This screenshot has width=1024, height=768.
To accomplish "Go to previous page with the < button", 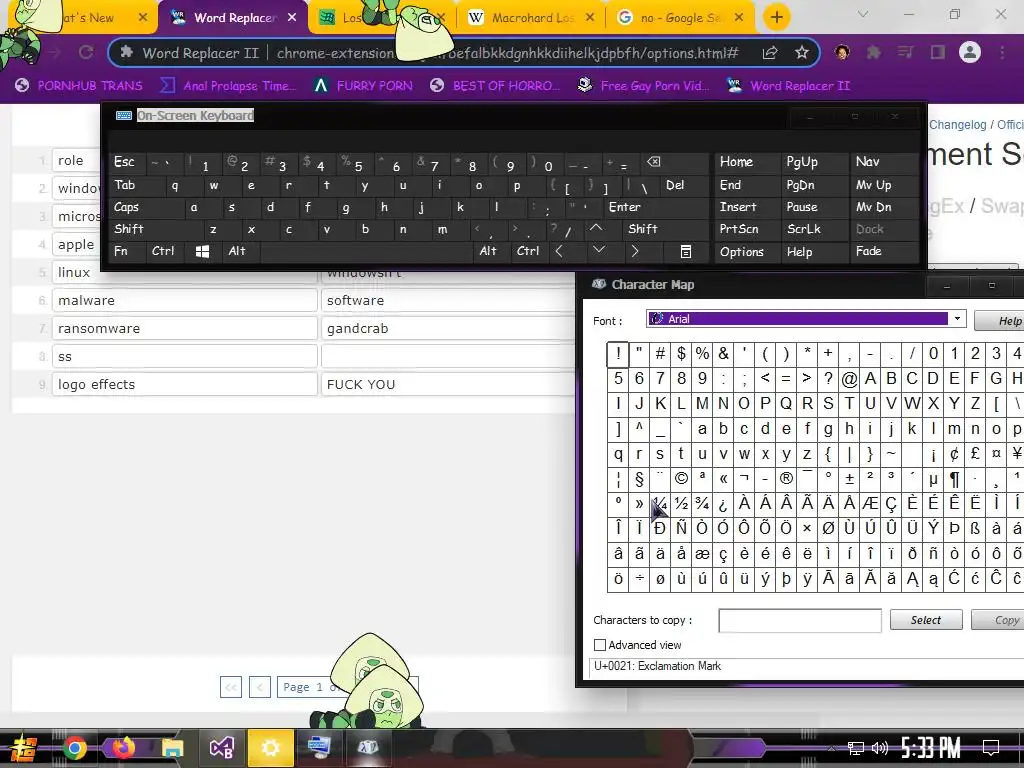I will pyautogui.click(x=260, y=687).
